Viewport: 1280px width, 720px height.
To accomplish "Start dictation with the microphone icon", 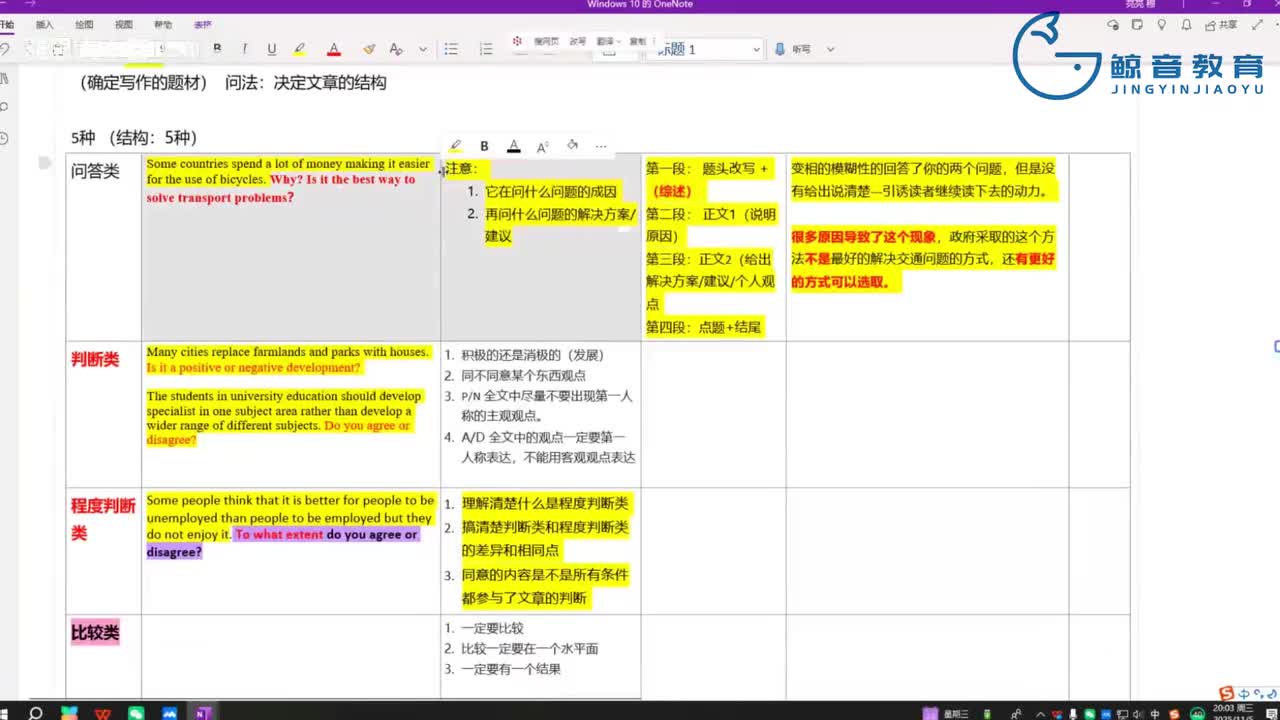I will pos(780,49).
